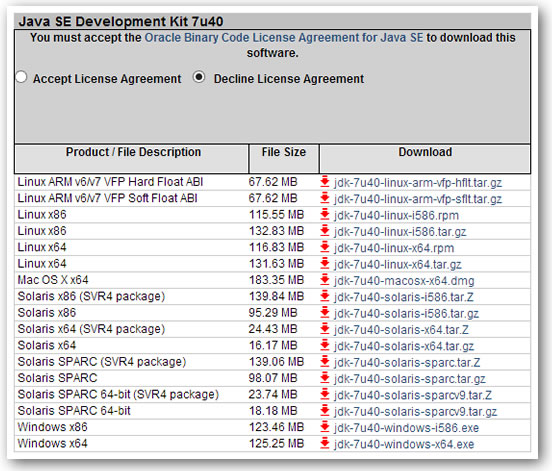Click download arrow icon beside jdk-7u40-solaris-x64.tar.Z
Viewport: 552px width, 471px height.
(x=325, y=329)
